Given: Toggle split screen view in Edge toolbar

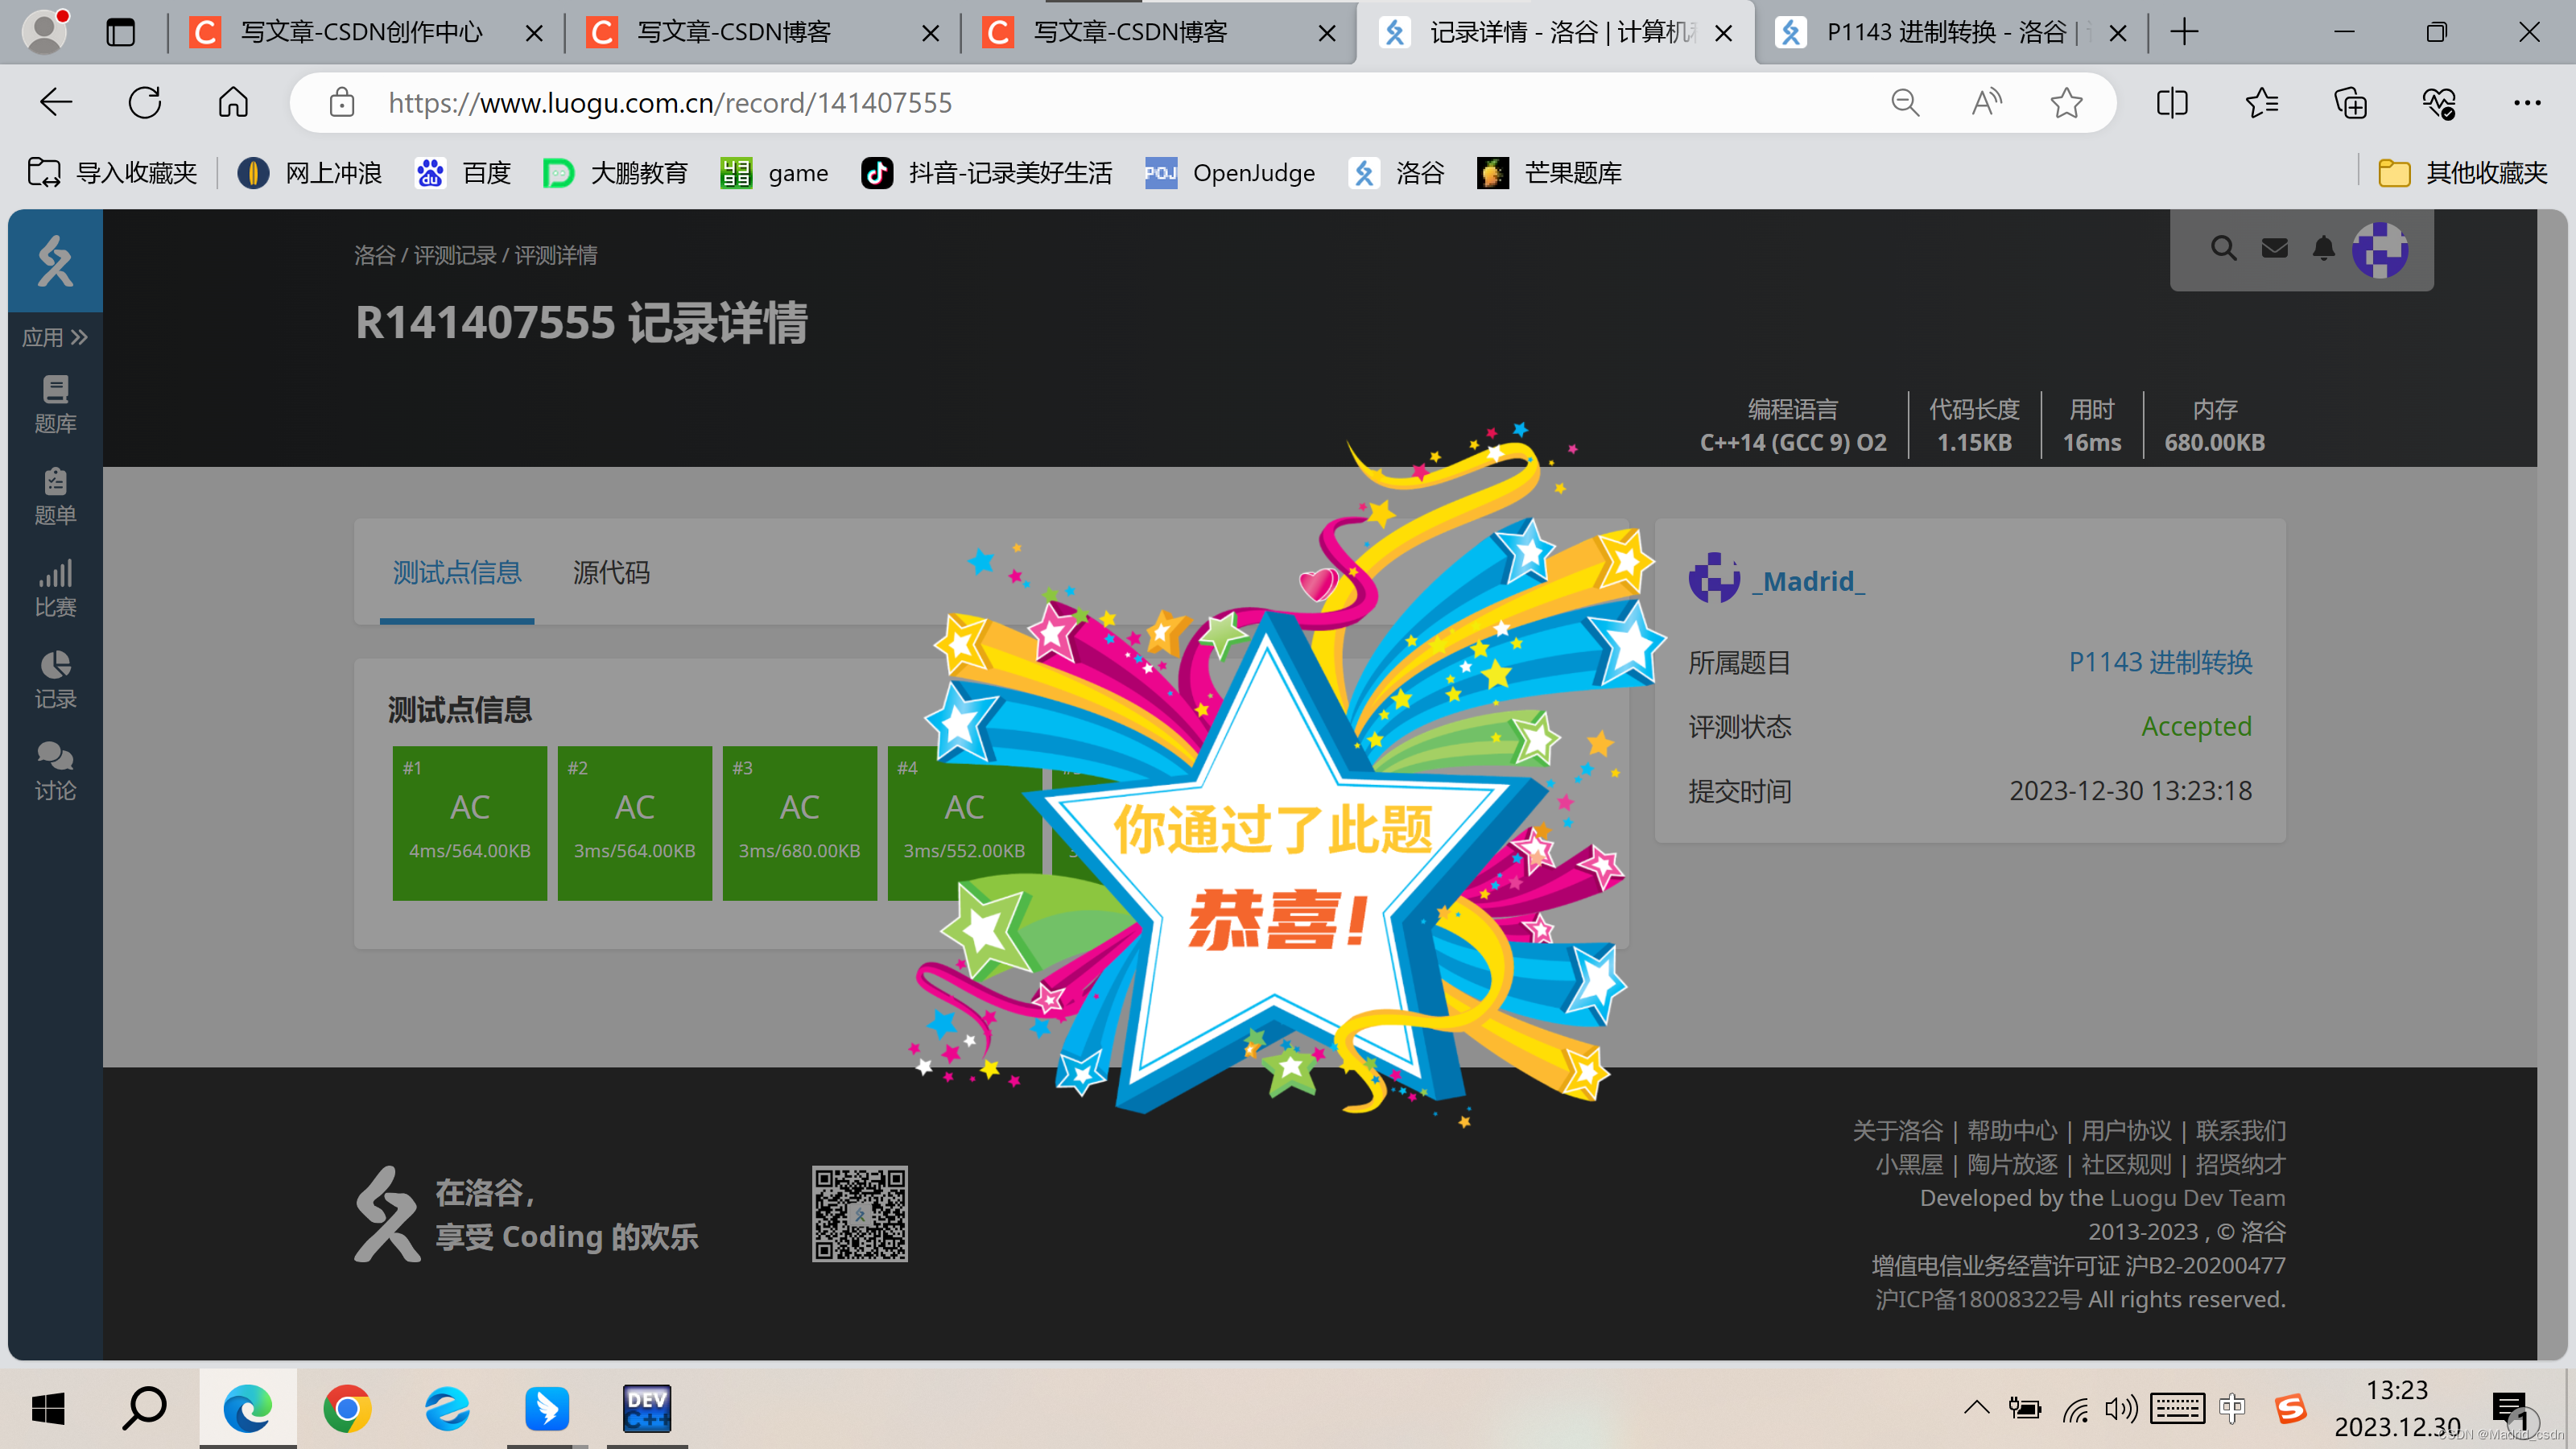Looking at the screenshot, I should [x=2172, y=102].
